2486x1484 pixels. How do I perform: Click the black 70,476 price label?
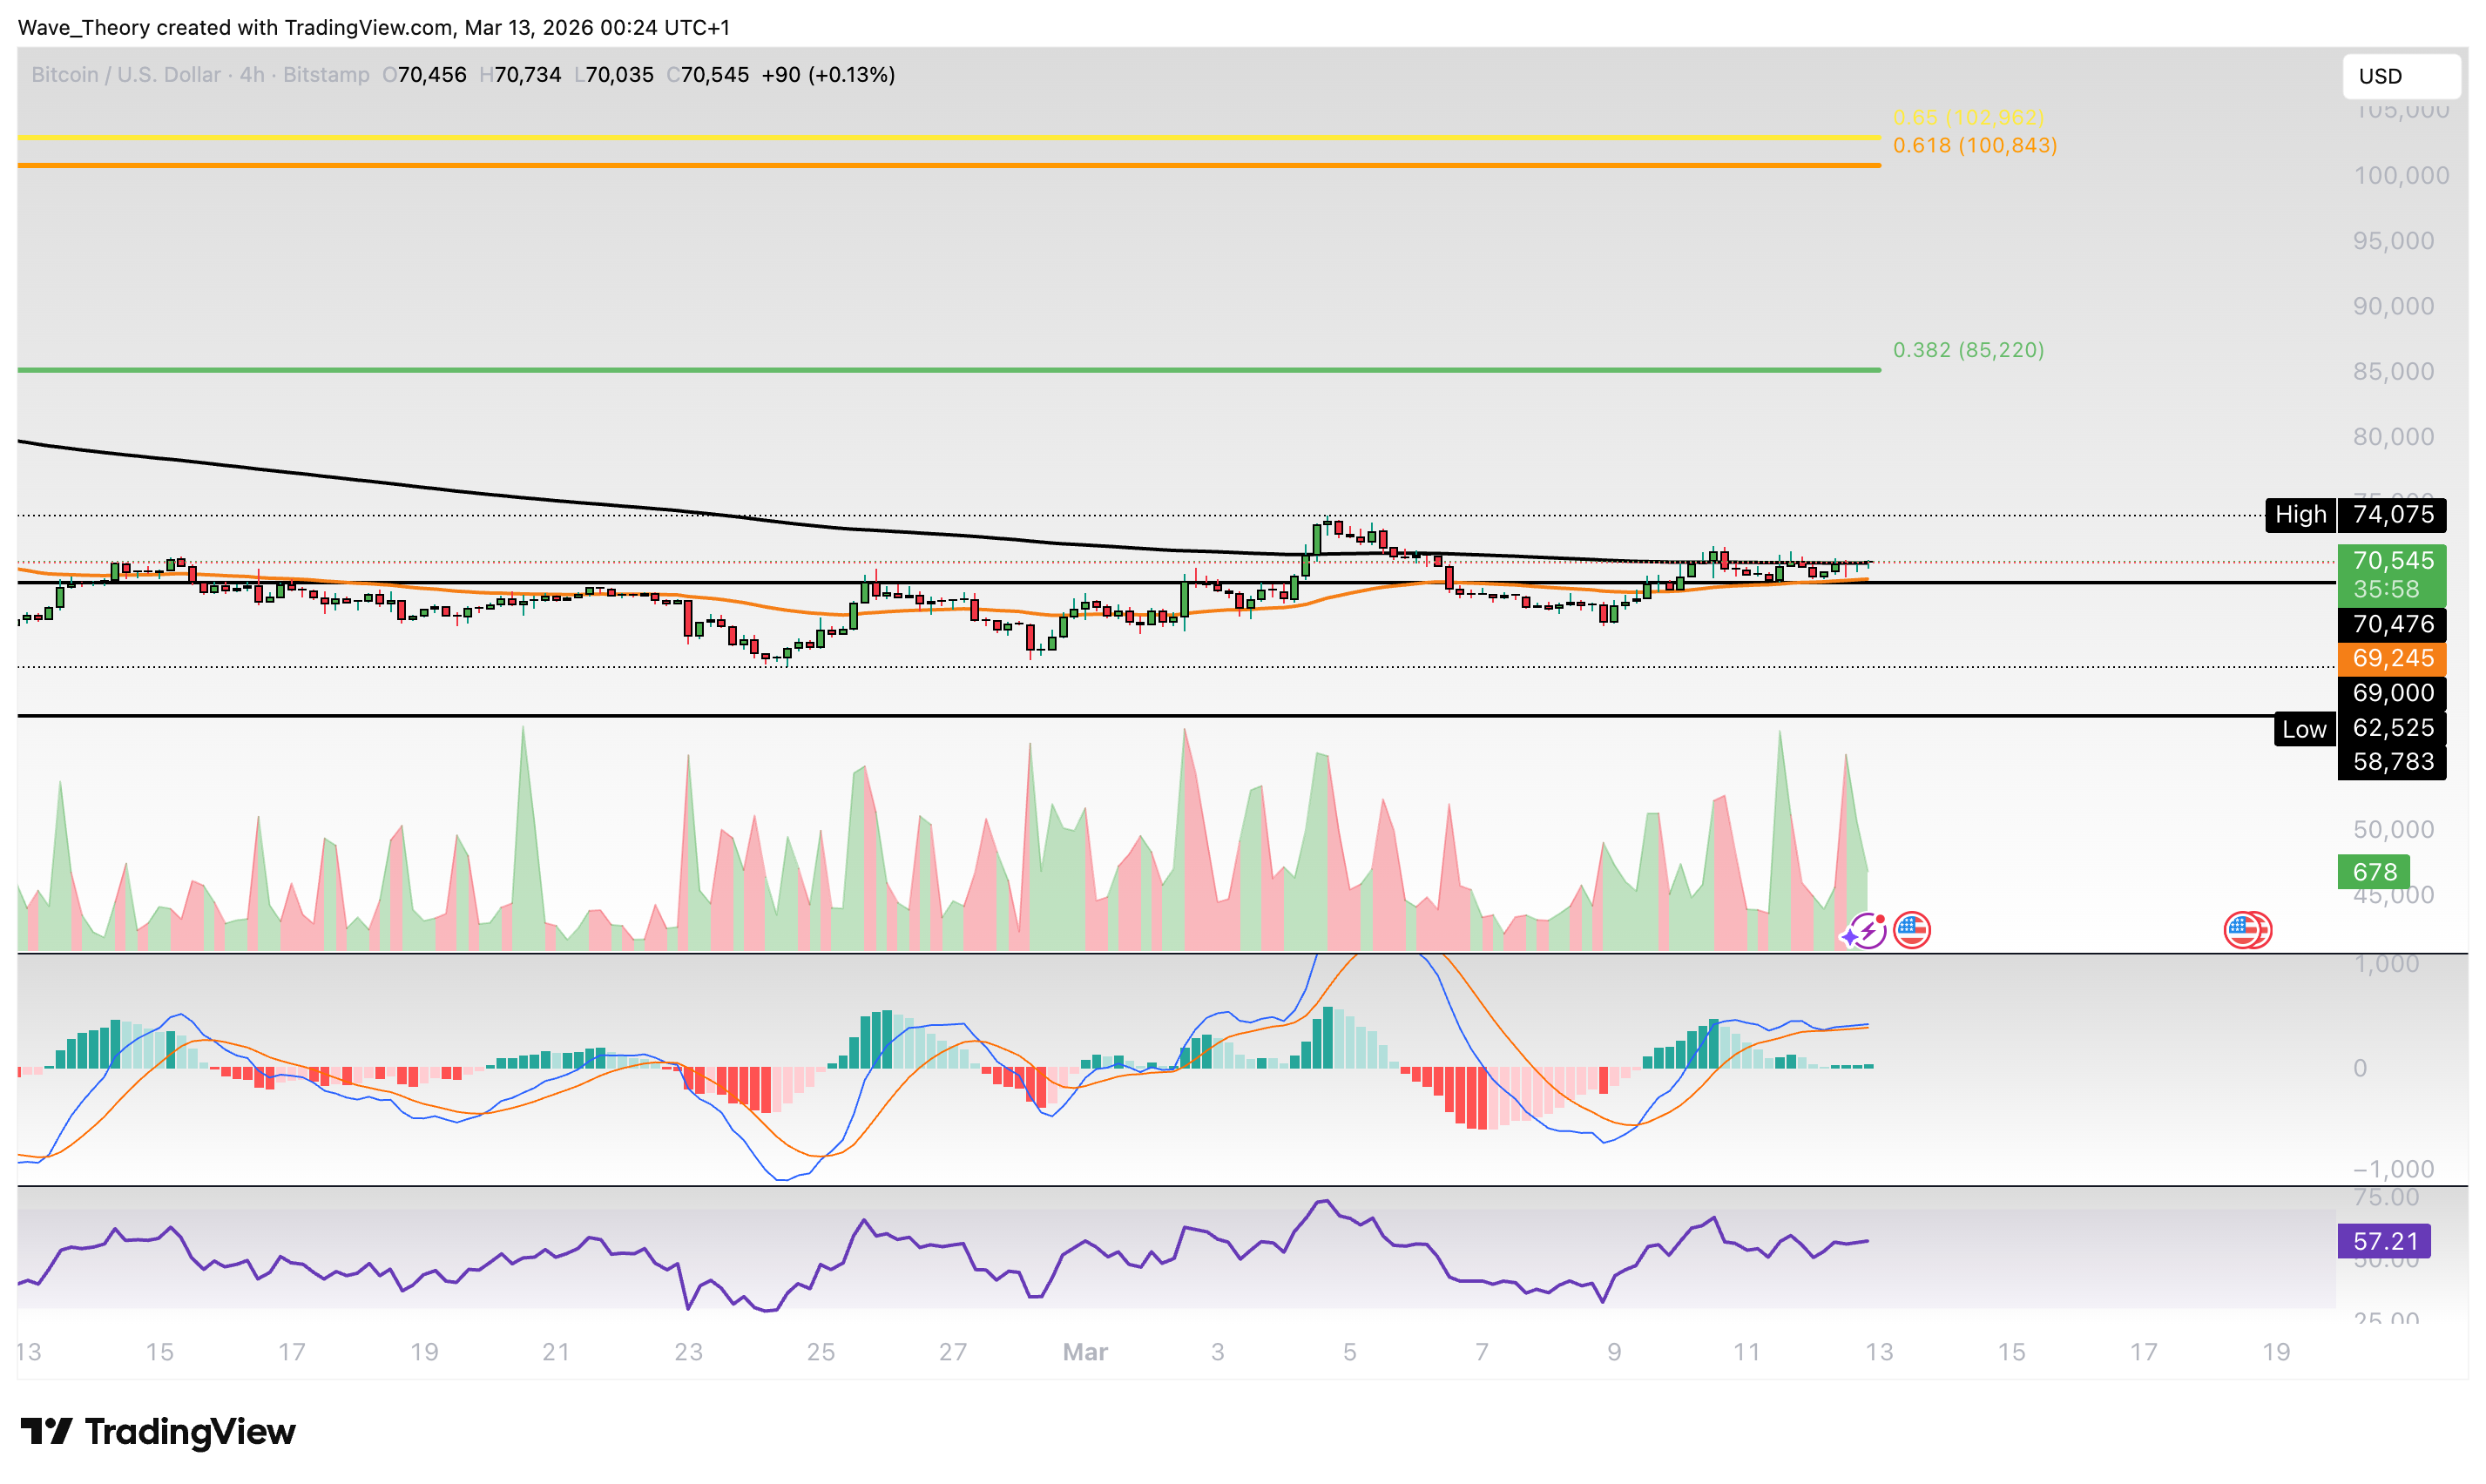pos(2391,624)
